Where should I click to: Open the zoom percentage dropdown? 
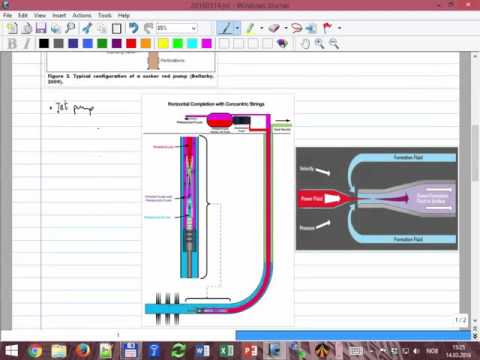[x=194, y=28]
